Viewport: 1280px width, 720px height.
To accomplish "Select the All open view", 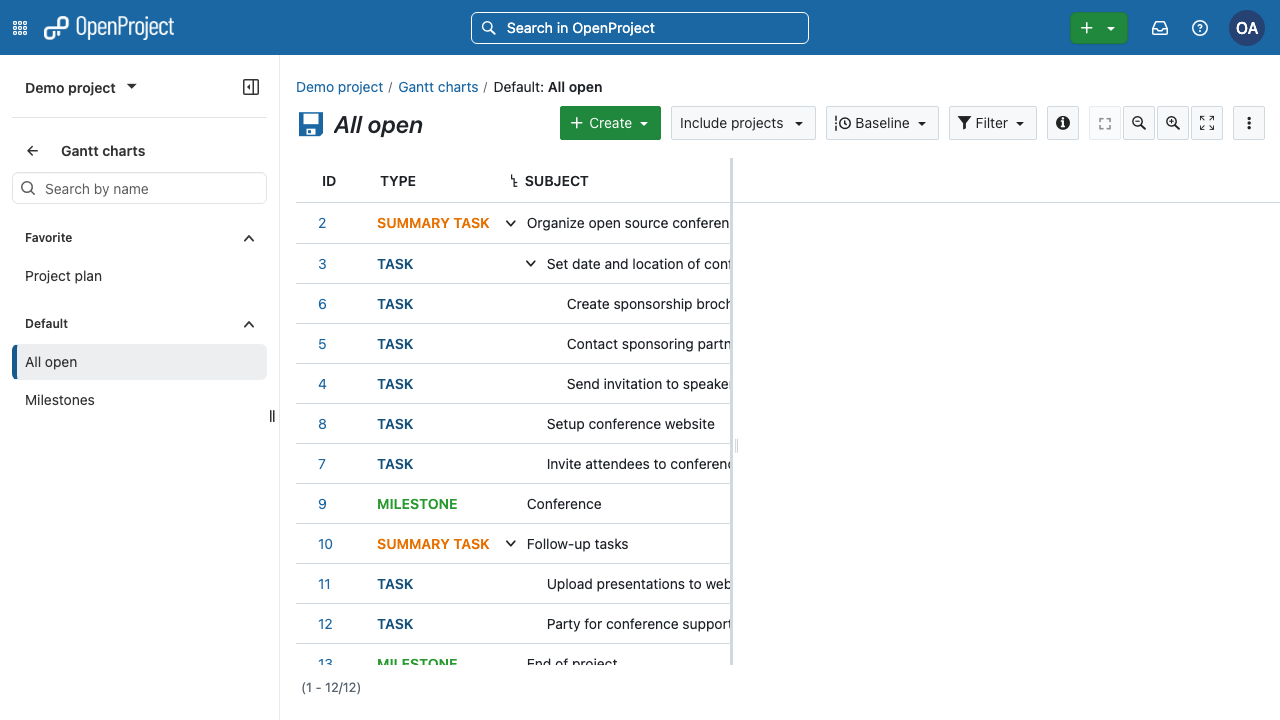I will (139, 362).
